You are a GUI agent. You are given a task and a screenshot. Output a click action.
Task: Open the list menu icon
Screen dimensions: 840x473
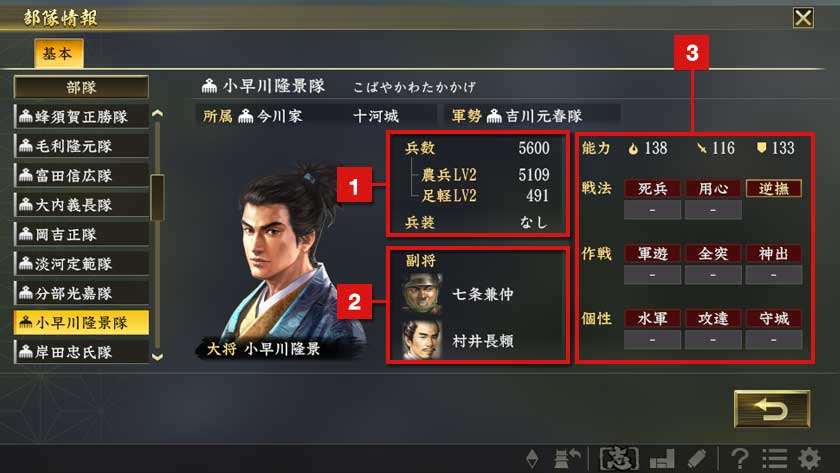[775, 459]
